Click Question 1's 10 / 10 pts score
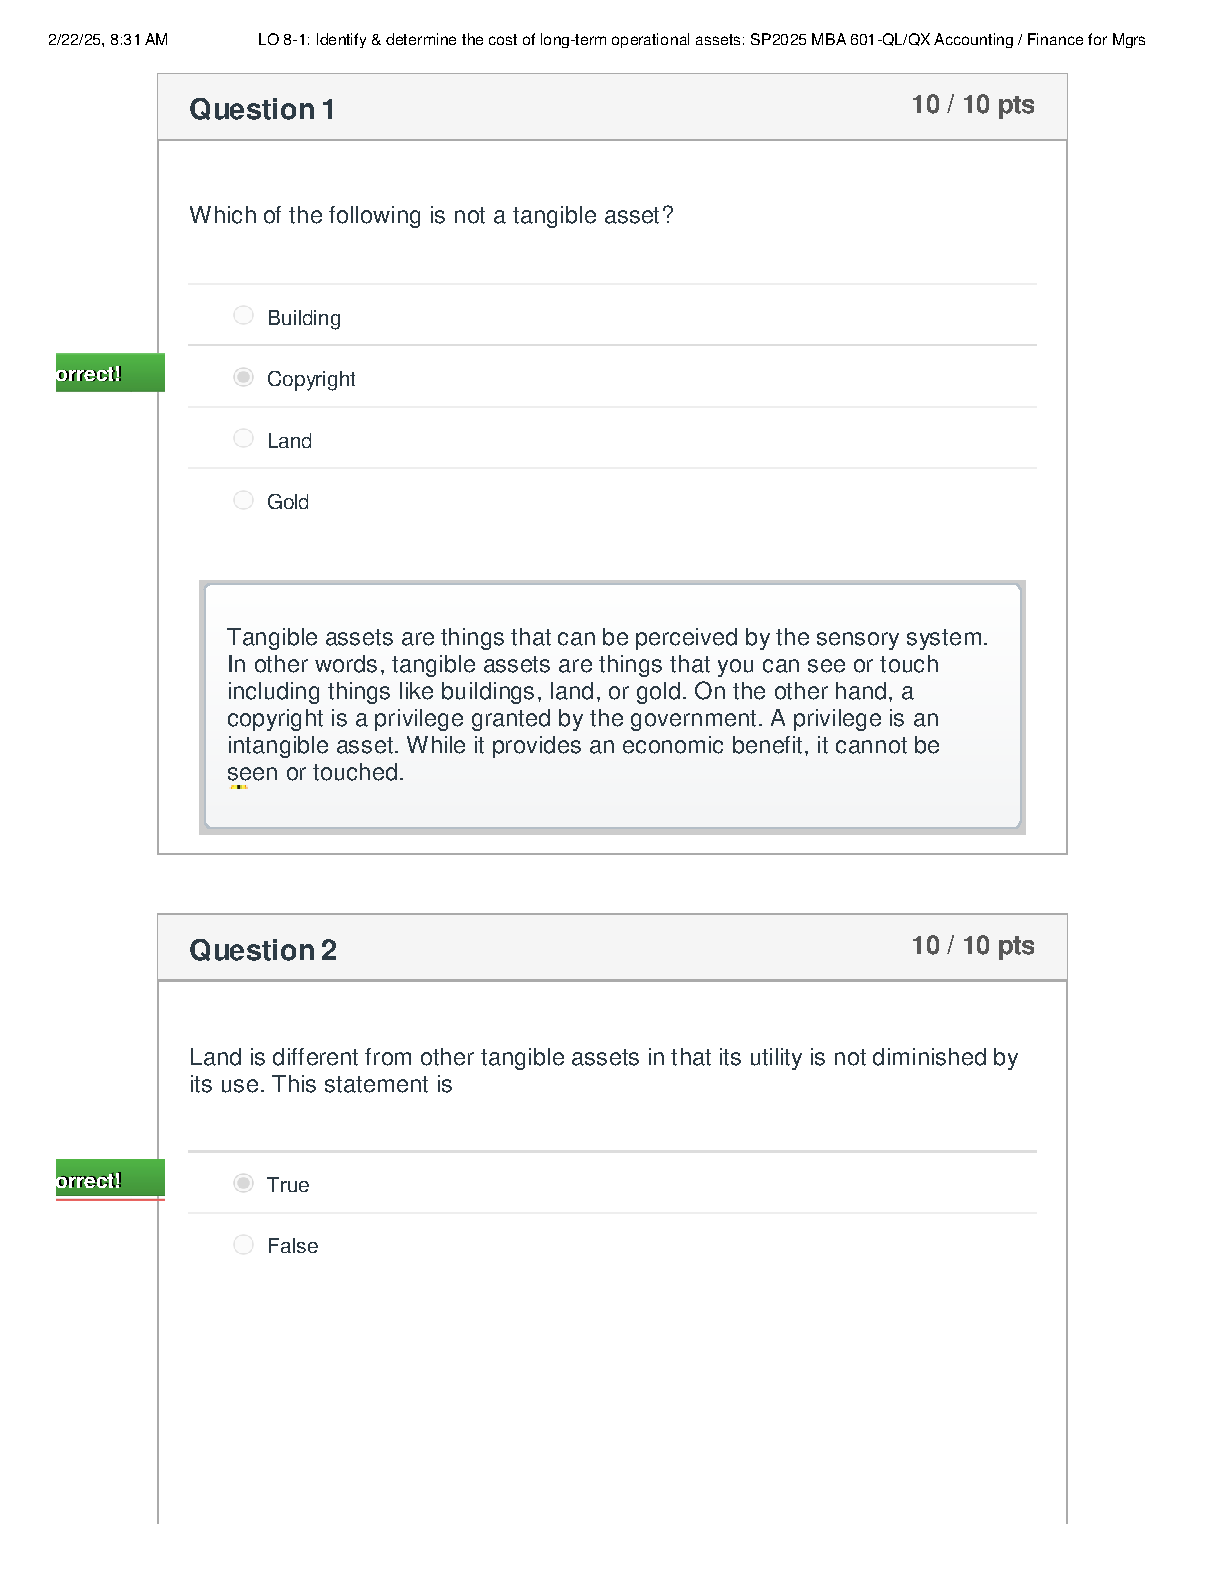 click(973, 105)
